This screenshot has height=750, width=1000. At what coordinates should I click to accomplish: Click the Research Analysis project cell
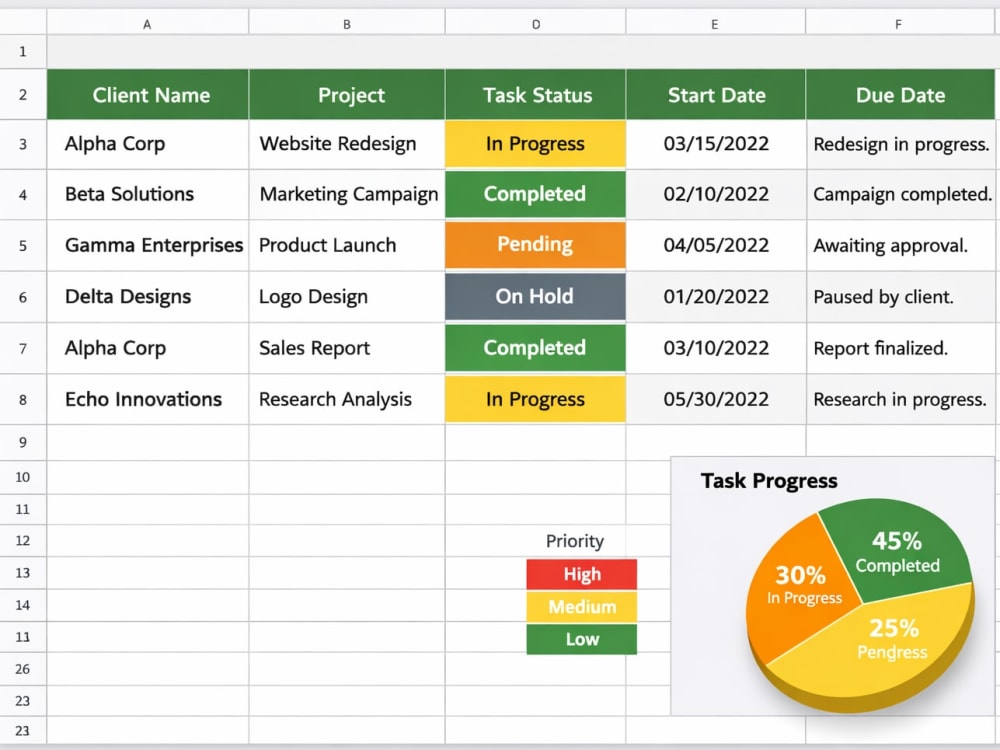click(x=347, y=400)
